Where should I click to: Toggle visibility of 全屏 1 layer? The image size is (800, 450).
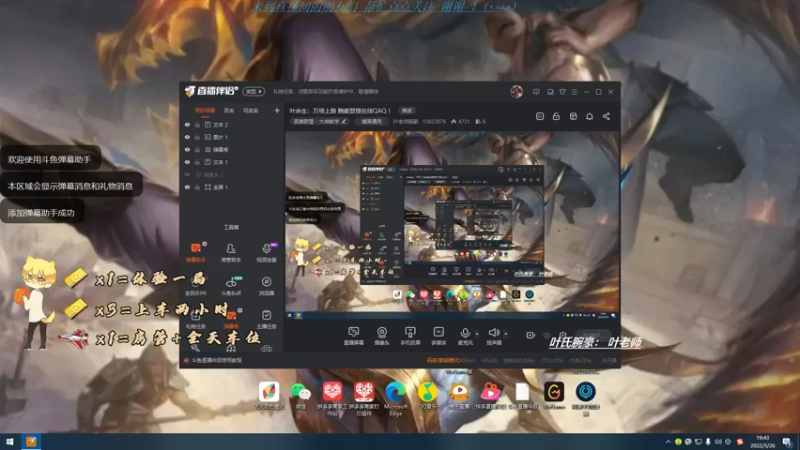pos(187,187)
